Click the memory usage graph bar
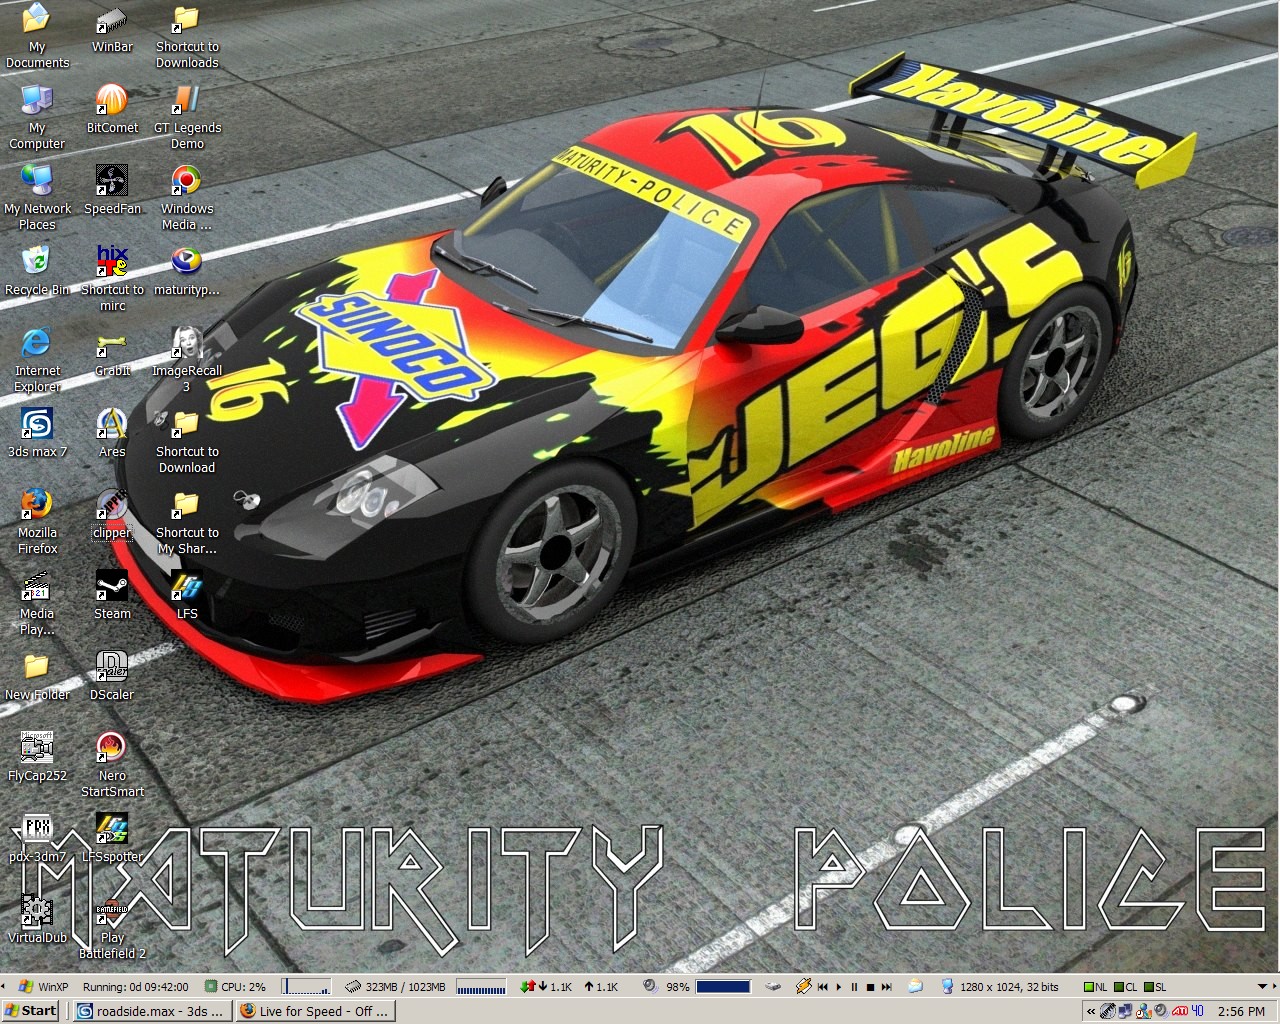Image resolution: width=1280 pixels, height=1024 pixels. coord(481,987)
